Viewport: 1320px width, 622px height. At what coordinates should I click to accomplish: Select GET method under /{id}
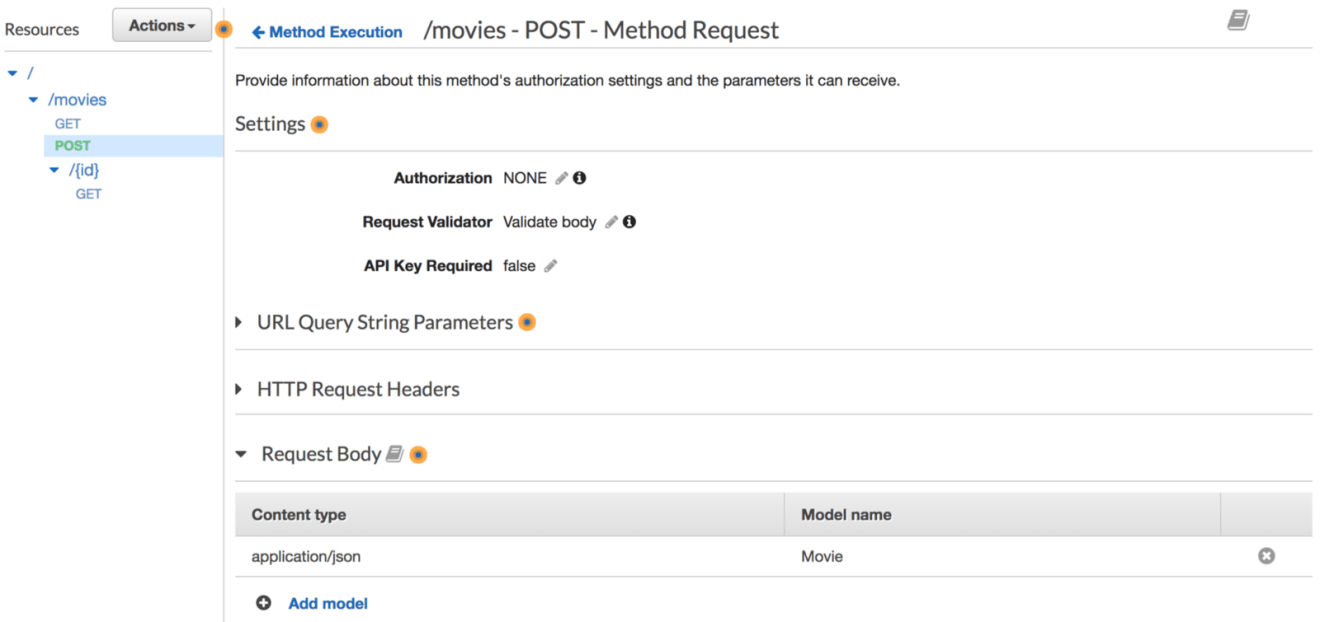(88, 194)
